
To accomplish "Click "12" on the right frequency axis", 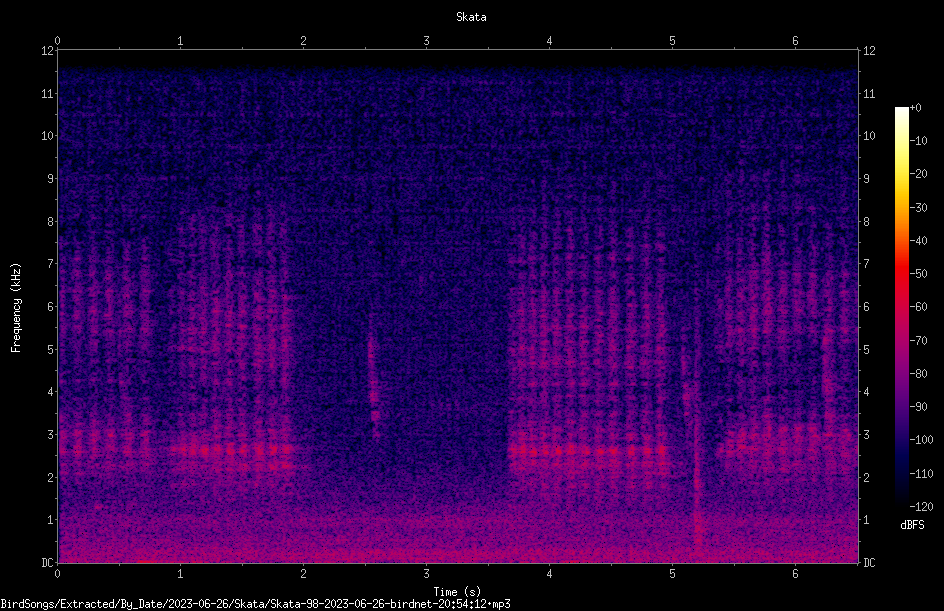I will coord(869,51).
